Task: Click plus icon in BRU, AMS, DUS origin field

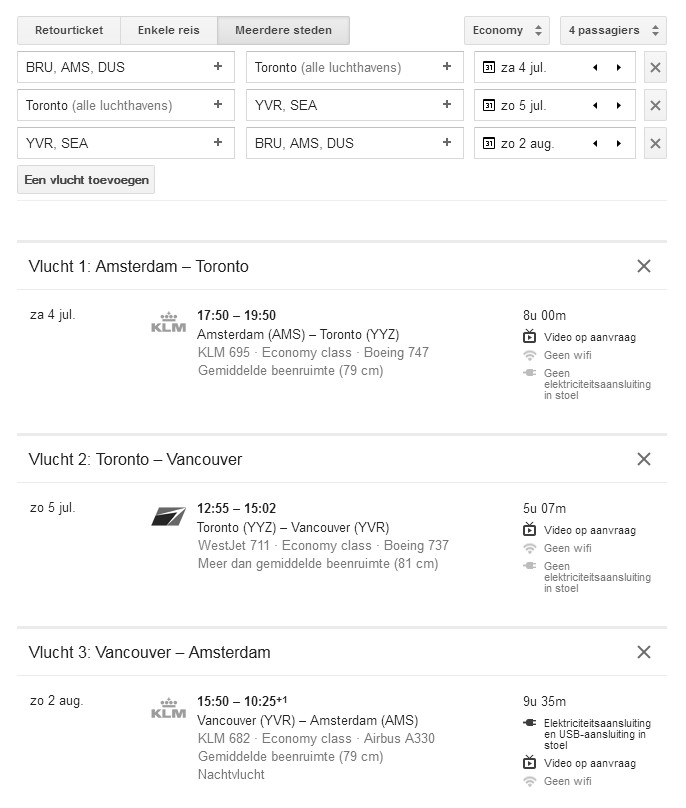Action: tap(218, 68)
